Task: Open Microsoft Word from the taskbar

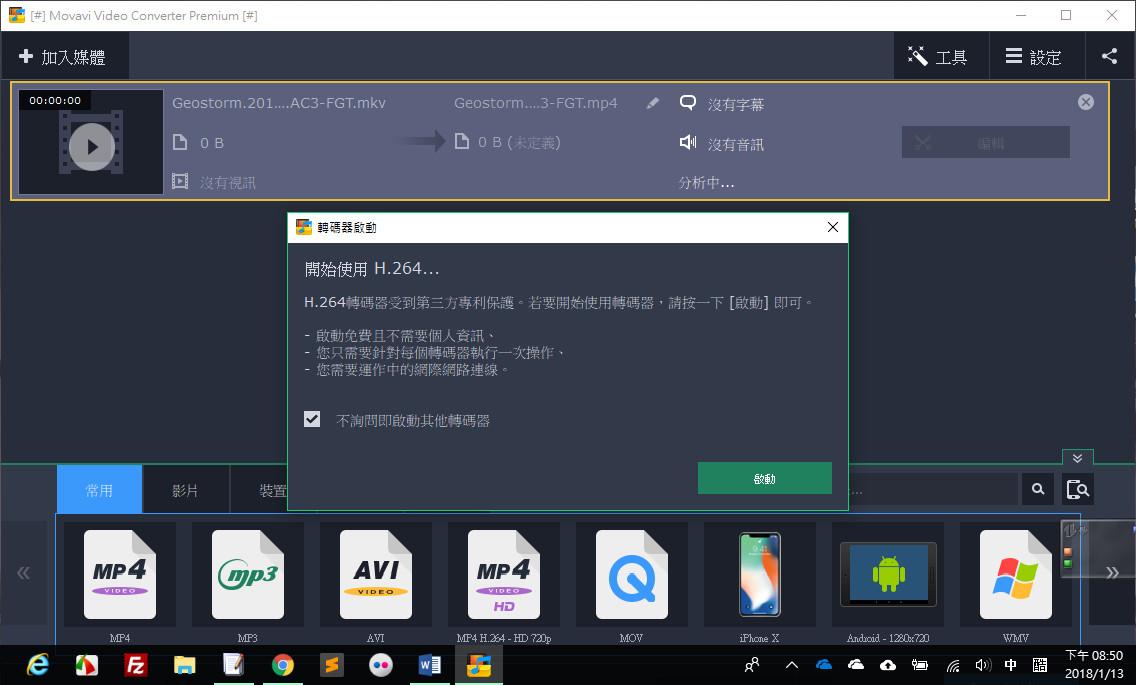Action: (430, 665)
